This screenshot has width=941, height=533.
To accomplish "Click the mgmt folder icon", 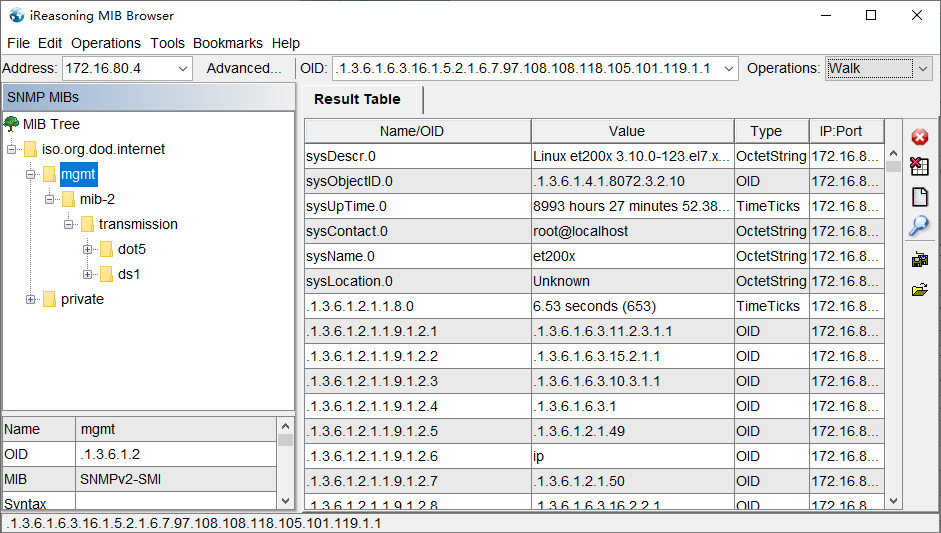I will click(x=50, y=174).
